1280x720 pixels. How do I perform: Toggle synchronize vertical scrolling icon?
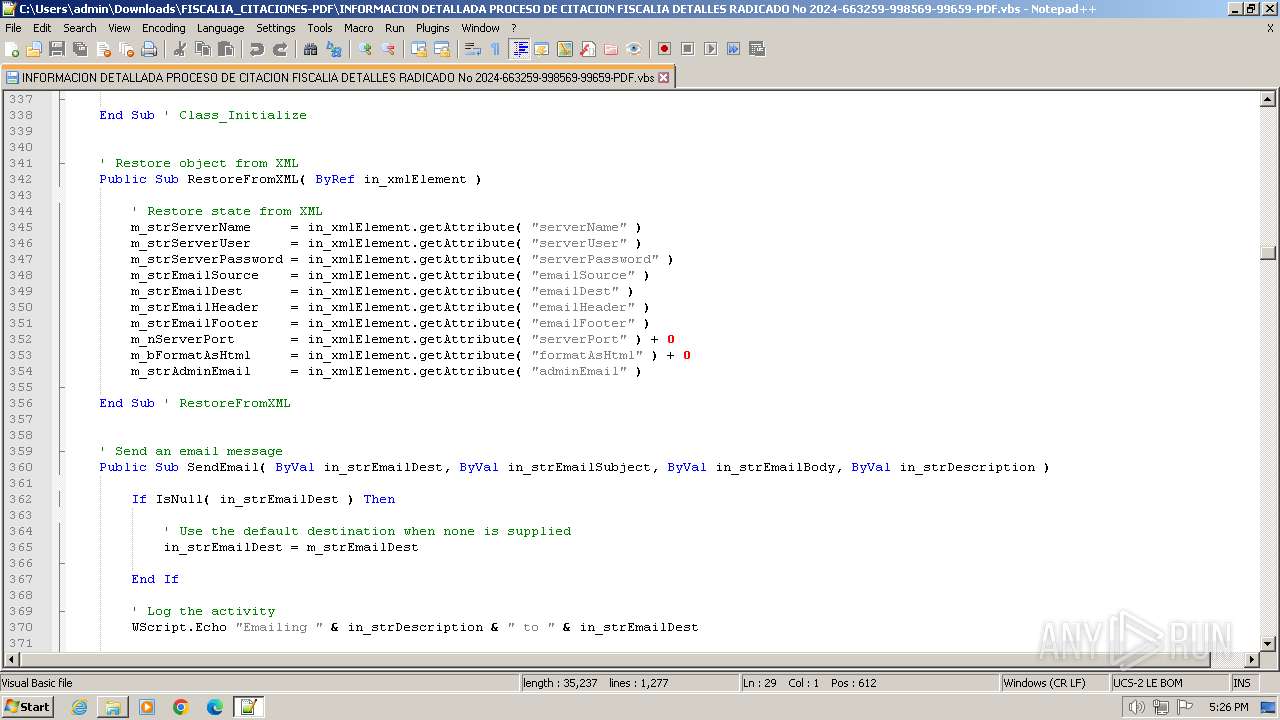pos(419,49)
